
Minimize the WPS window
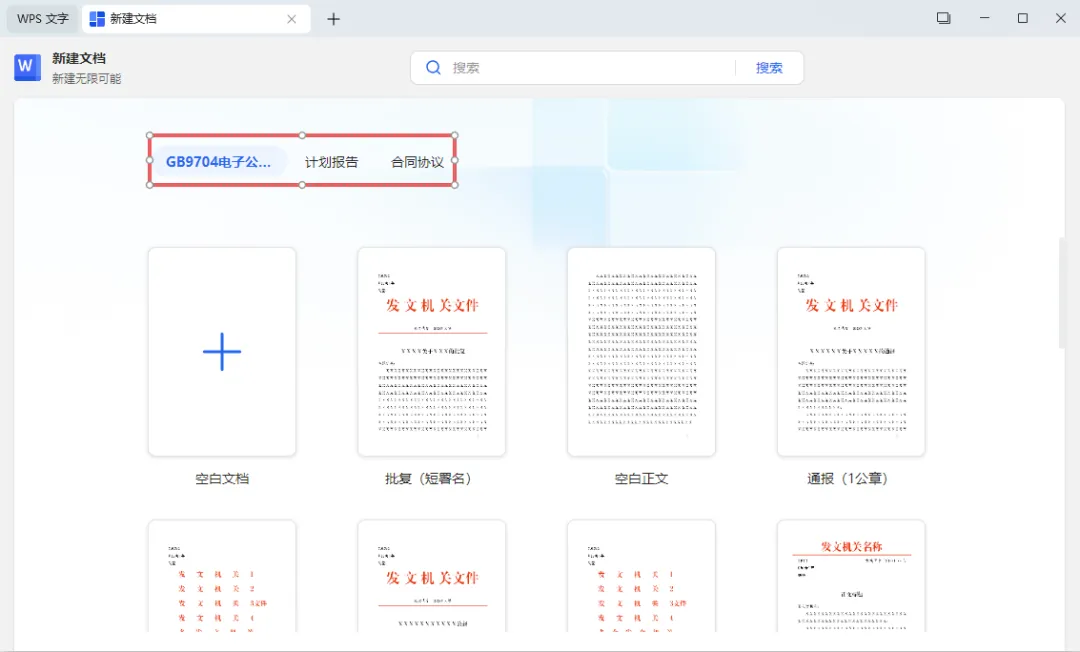pyautogui.click(x=985, y=19)
